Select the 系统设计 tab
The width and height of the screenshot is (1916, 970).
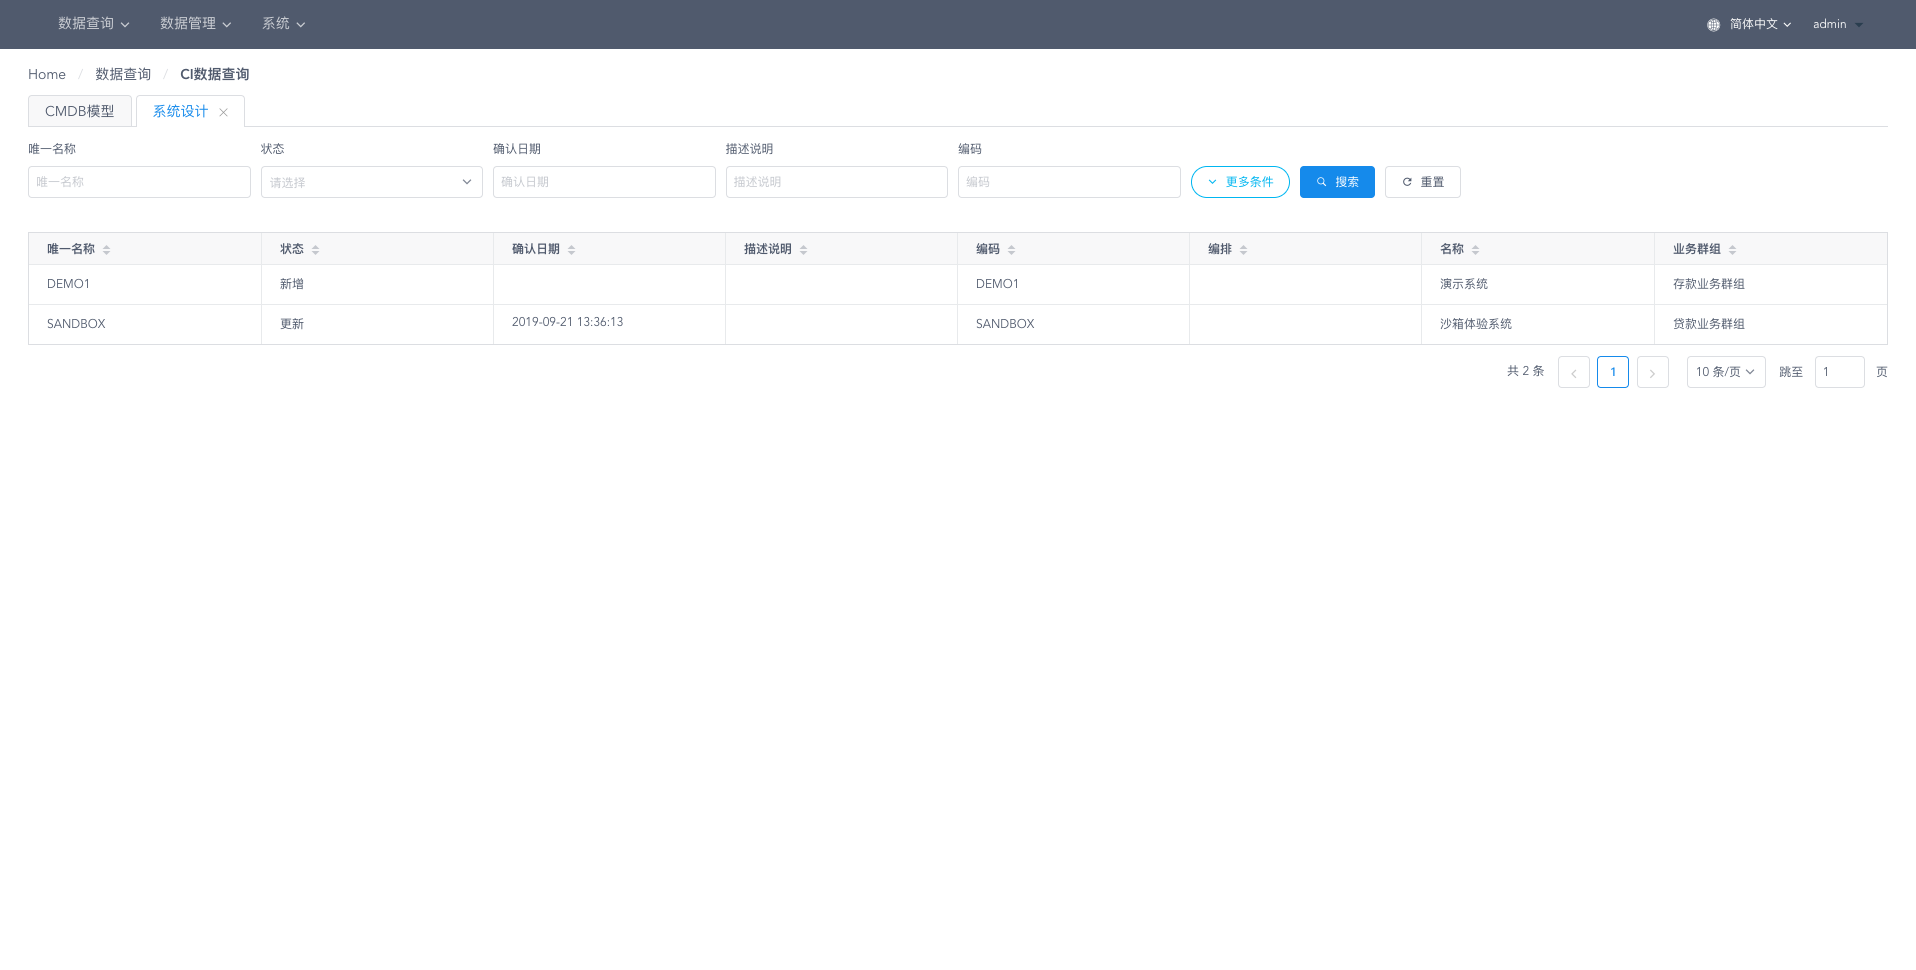coord(180,111)
